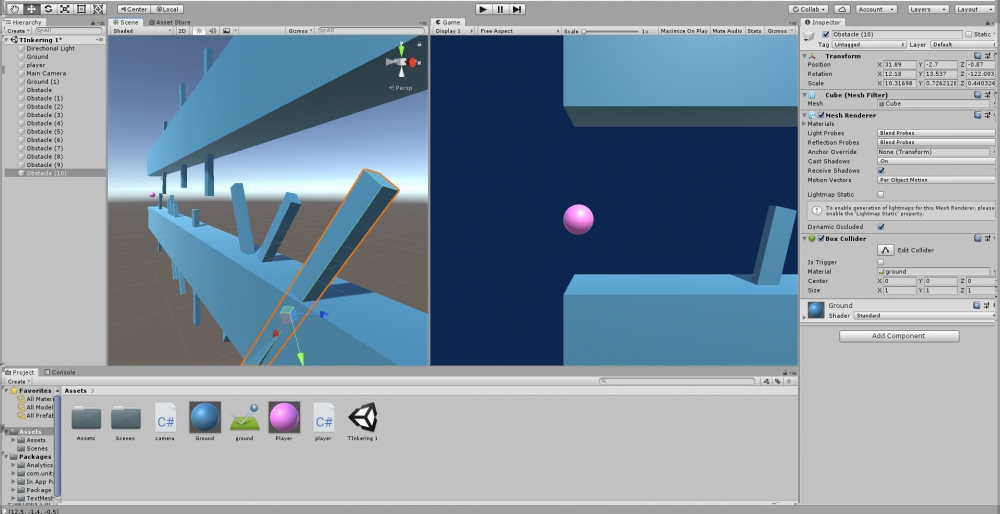Enable the Is Trigger checkbox
Image resolution: width=1000 pixels, height=514 pixels.
coord(881,262)
